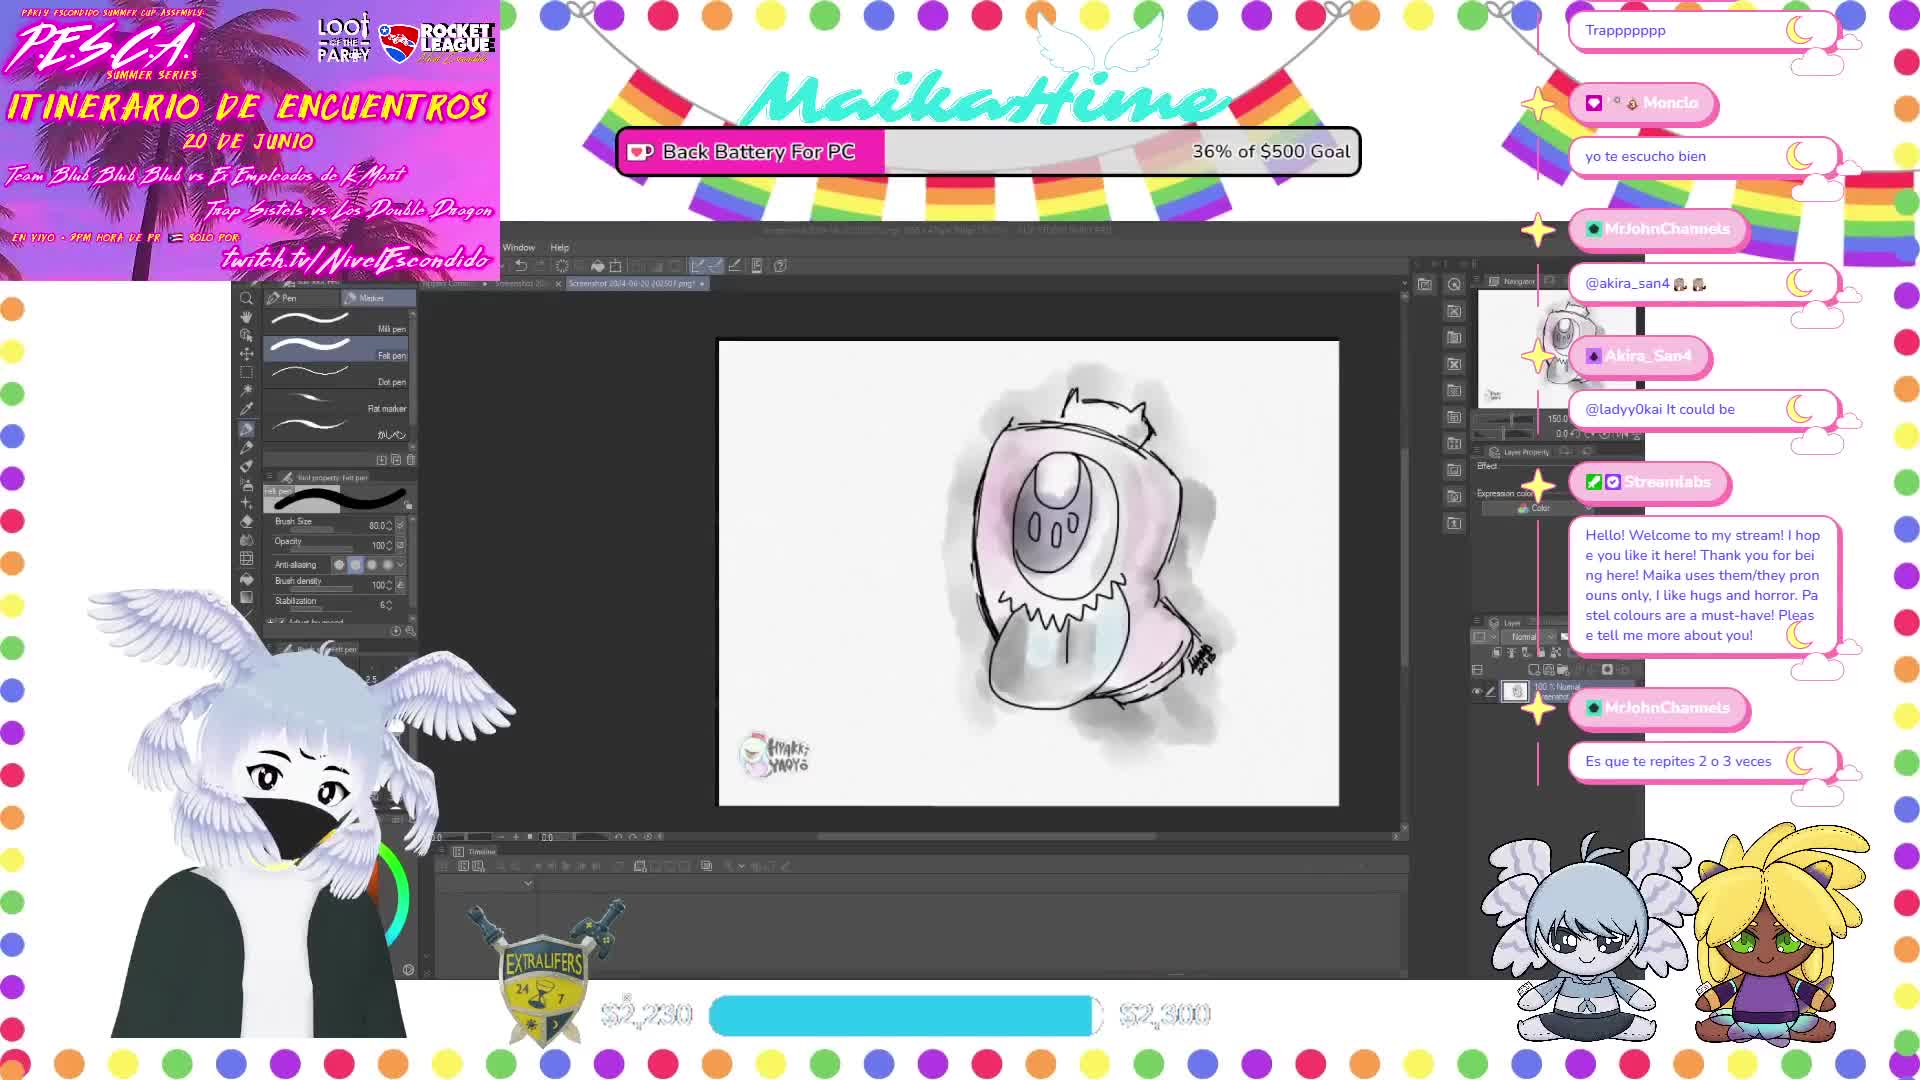Select the second Anti-aliasing option (weak)
The height and width of the screenshot is (1080, 1920).
pos(355,564)
